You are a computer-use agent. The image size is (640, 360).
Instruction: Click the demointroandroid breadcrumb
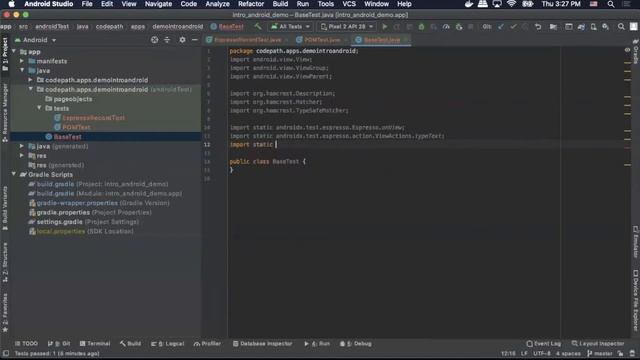[178, 27]
